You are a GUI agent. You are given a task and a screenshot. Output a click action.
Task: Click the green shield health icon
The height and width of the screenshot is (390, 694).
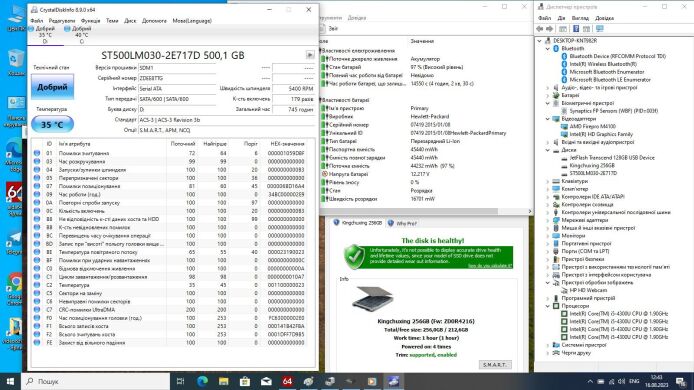pos(355,256)
